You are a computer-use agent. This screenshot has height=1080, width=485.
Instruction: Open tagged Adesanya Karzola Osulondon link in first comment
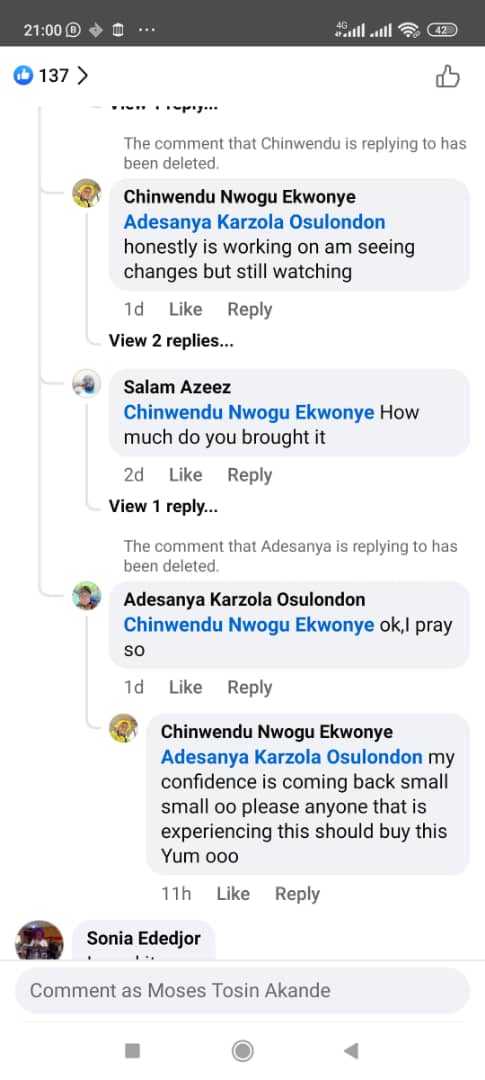pyautogui.click(x=254, y=222)
